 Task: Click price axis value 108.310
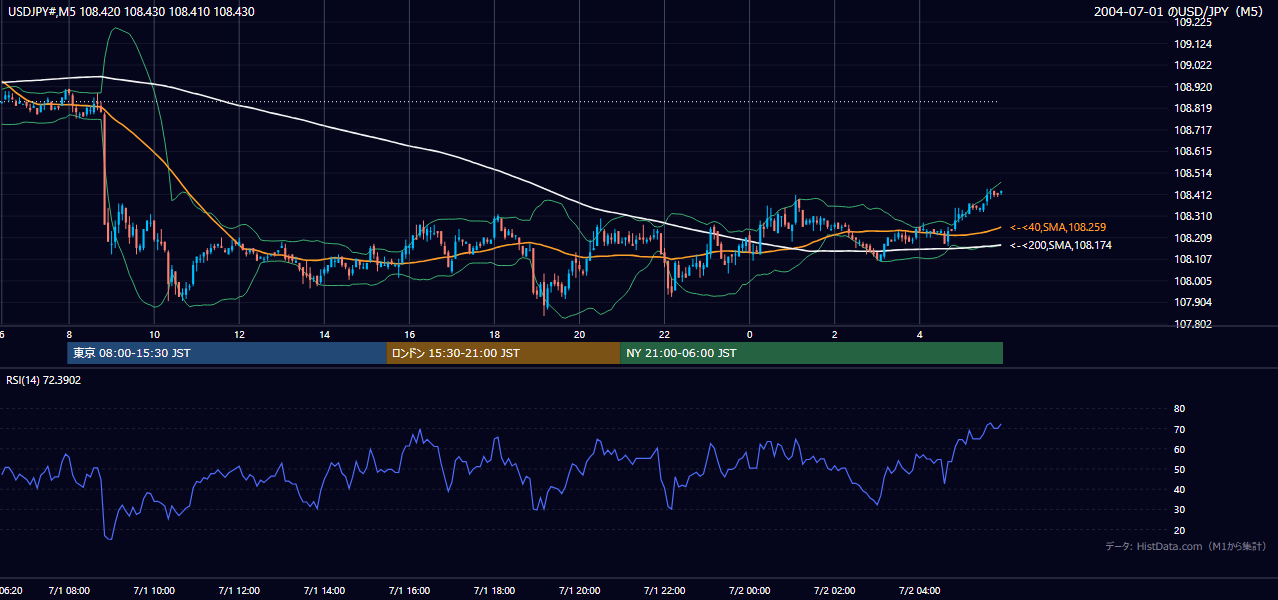click(1192, 216)
